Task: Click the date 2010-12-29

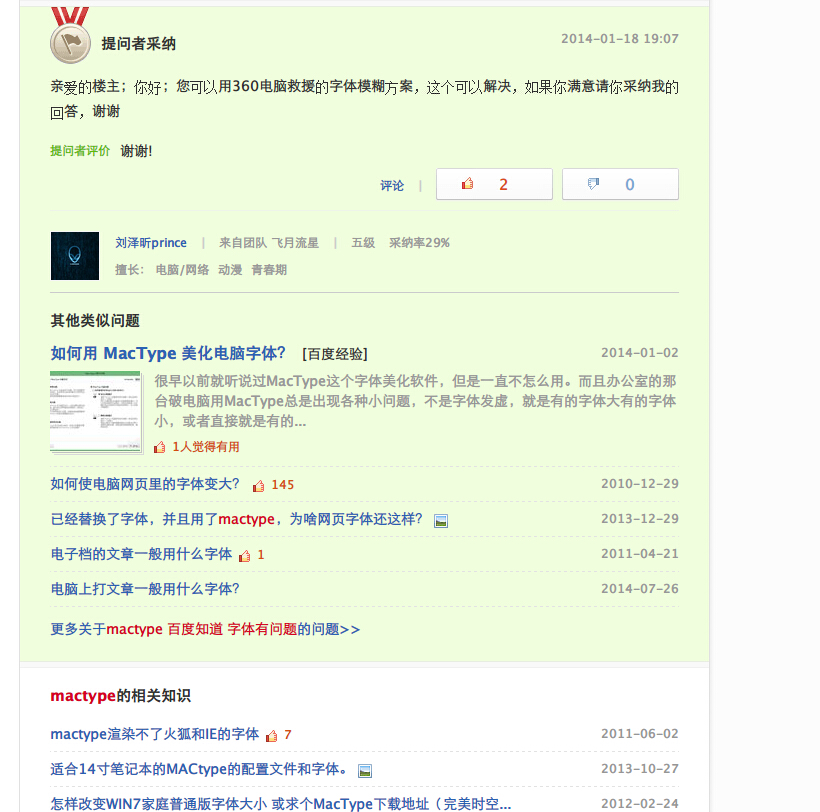Action: click(640, 484)
